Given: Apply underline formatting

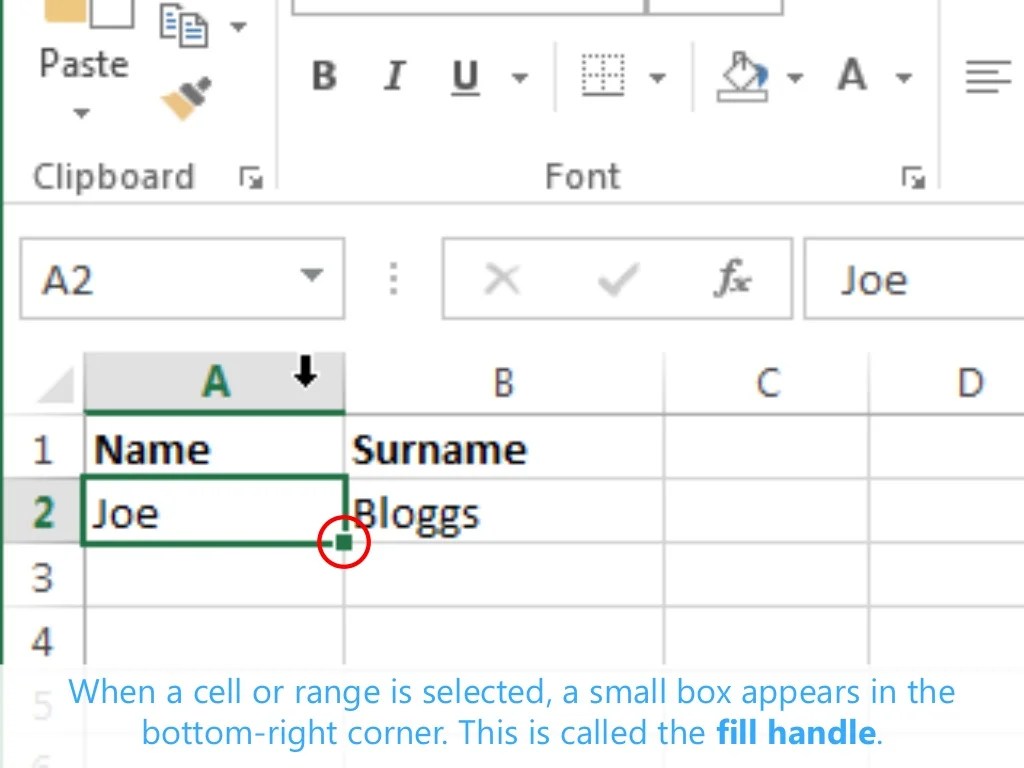Looking at the screenshot, I should click(x=463, y=77).
